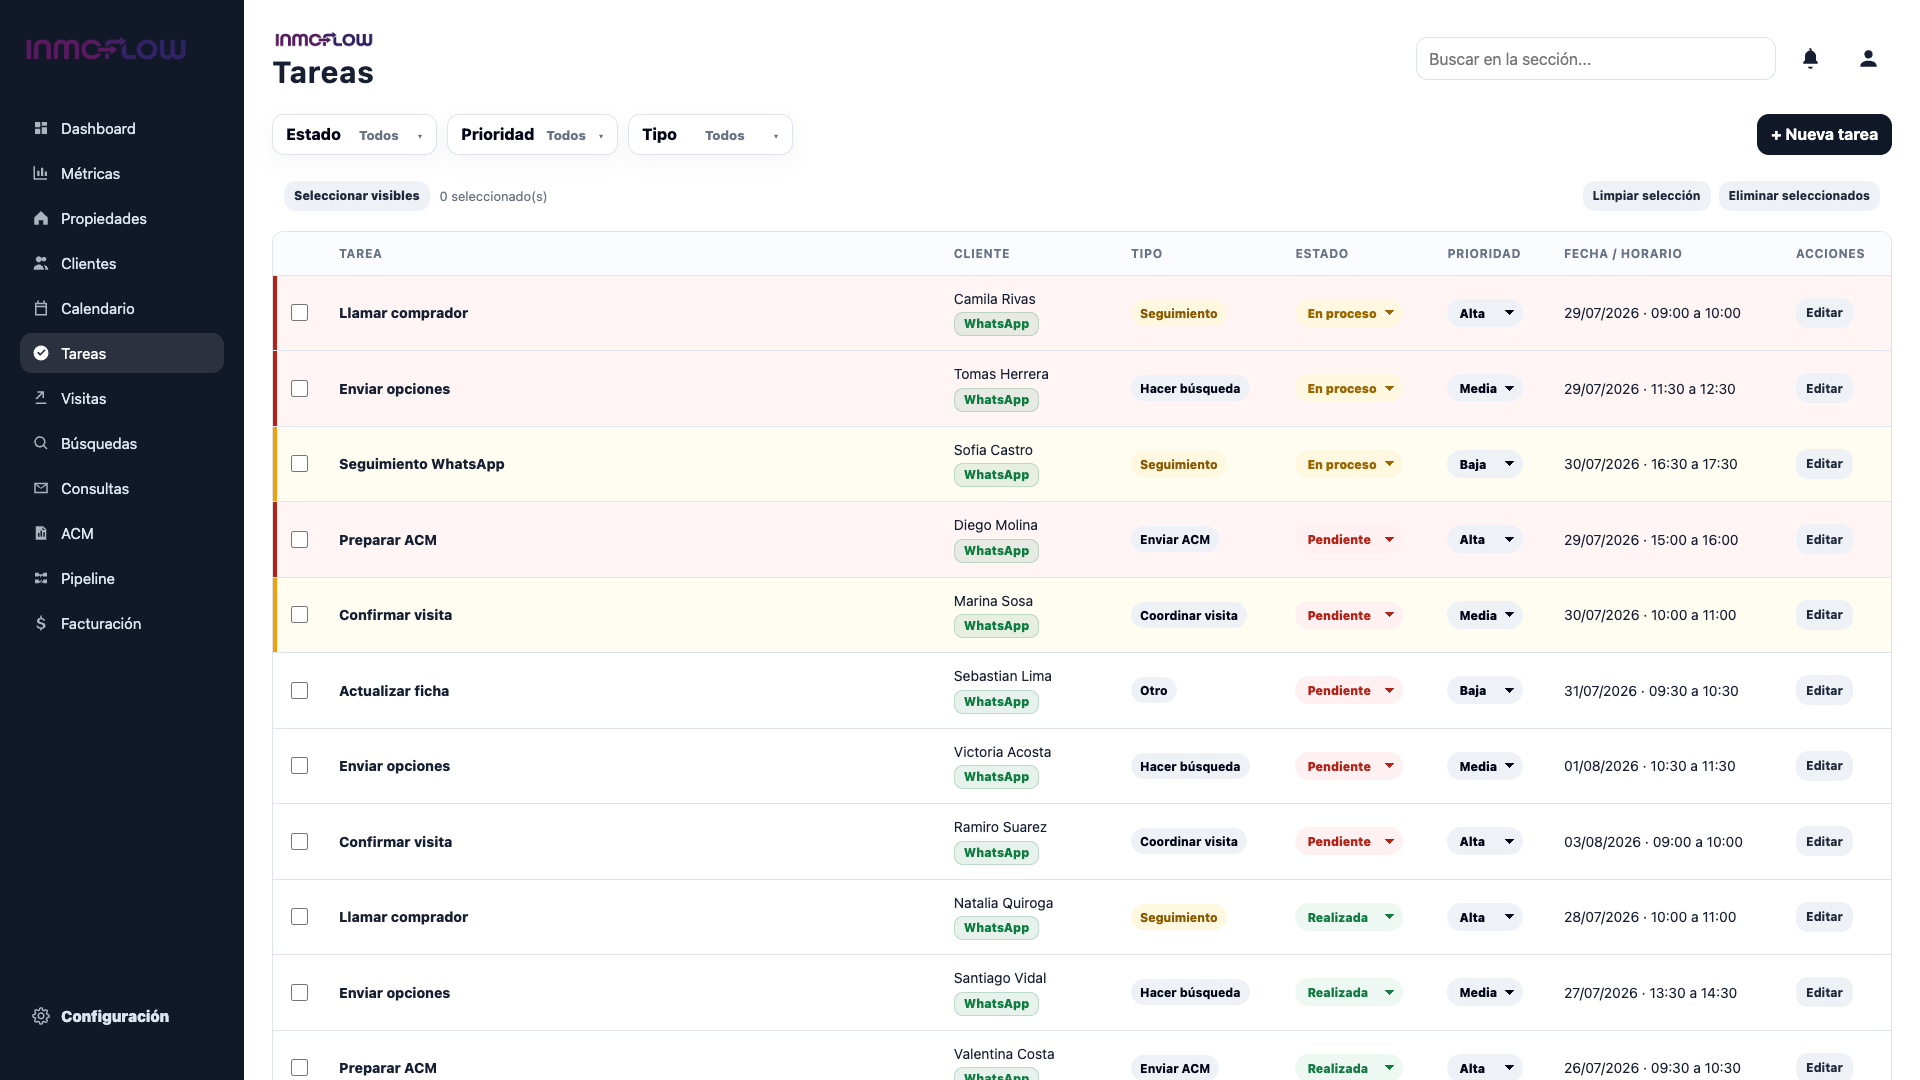Check Confirmar visita row for Marina Sosa
The height and width of the screenshot is (1080, 1920).
point(300,615)
